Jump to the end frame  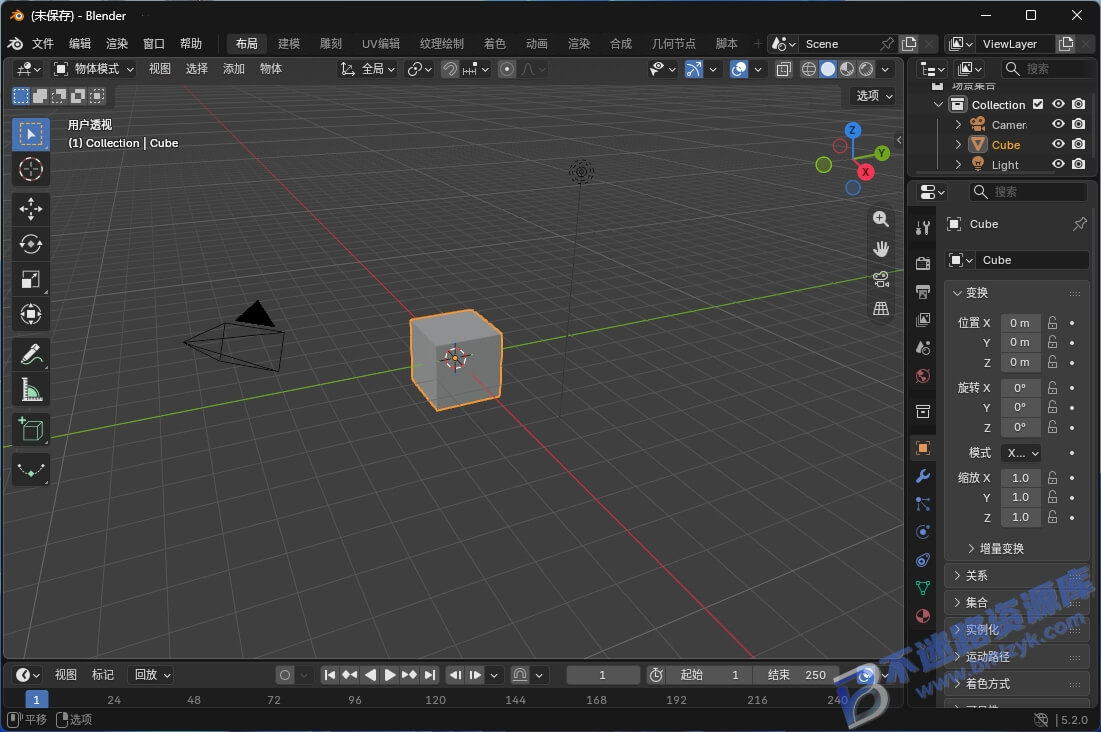coord(430,675)
